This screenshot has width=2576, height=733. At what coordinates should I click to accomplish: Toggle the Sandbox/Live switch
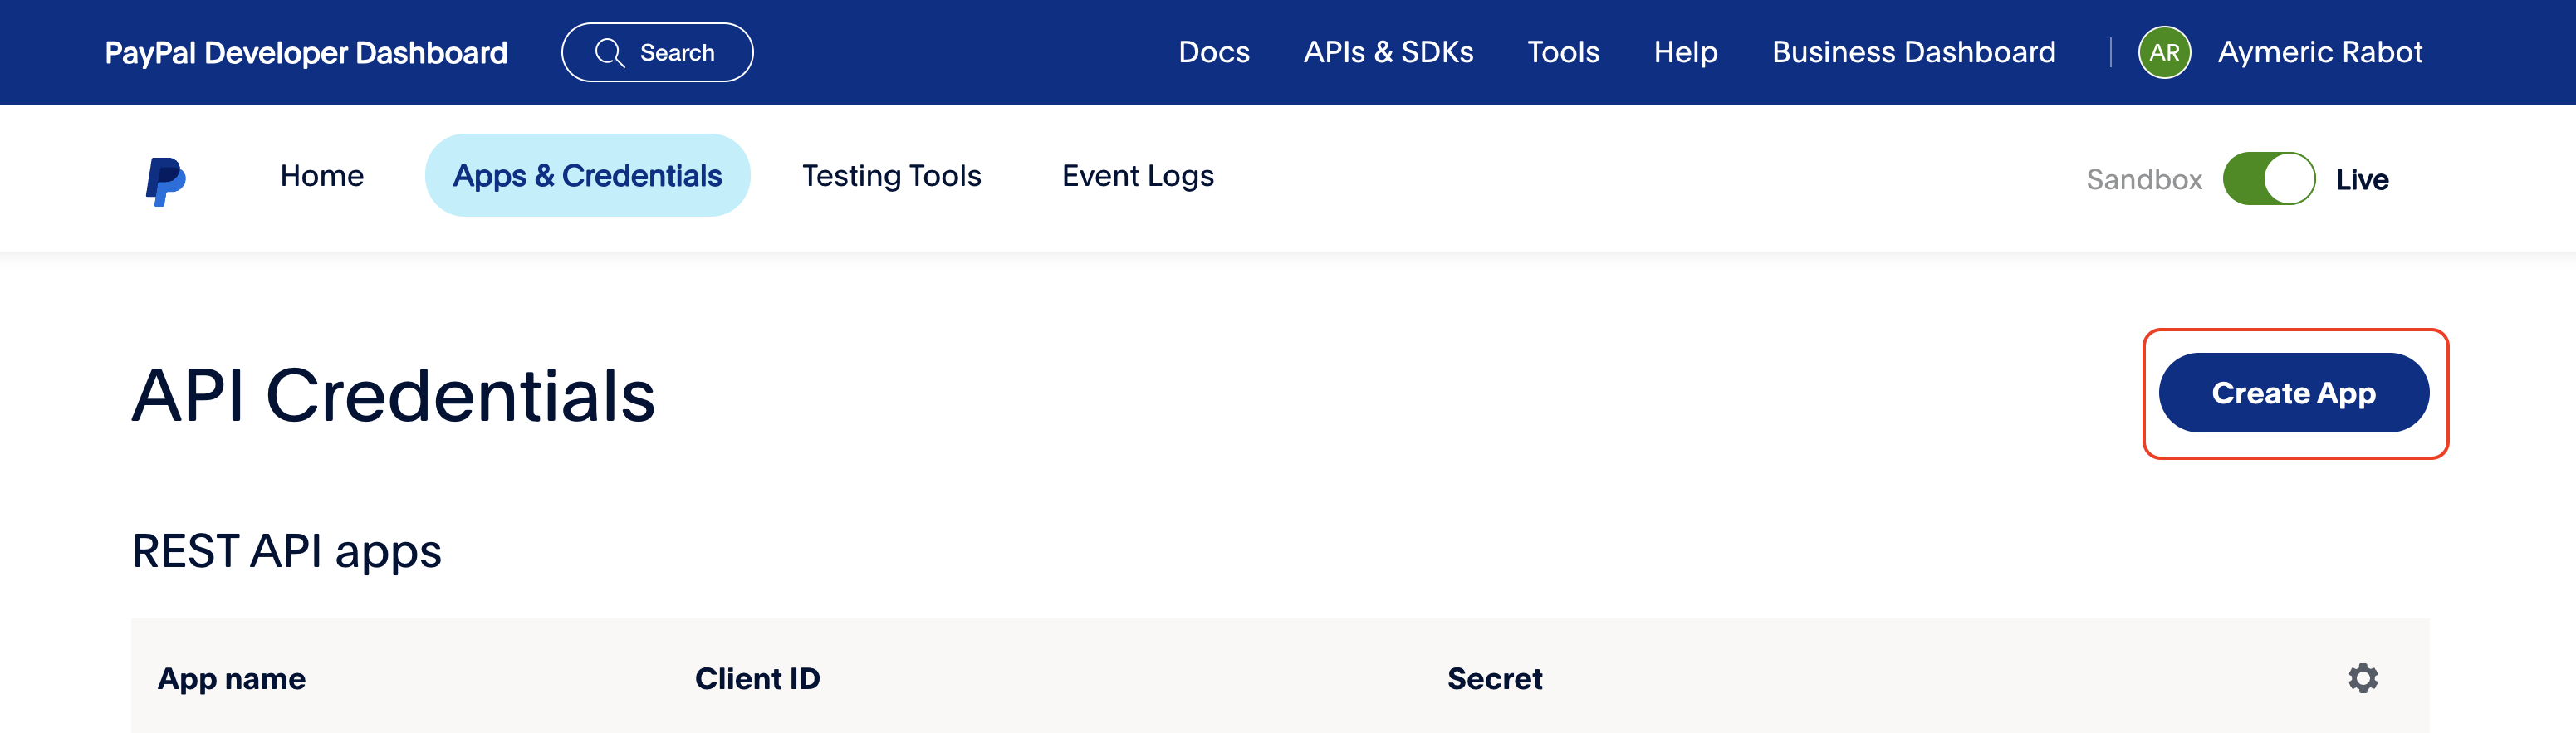[x=2268, y=179]
